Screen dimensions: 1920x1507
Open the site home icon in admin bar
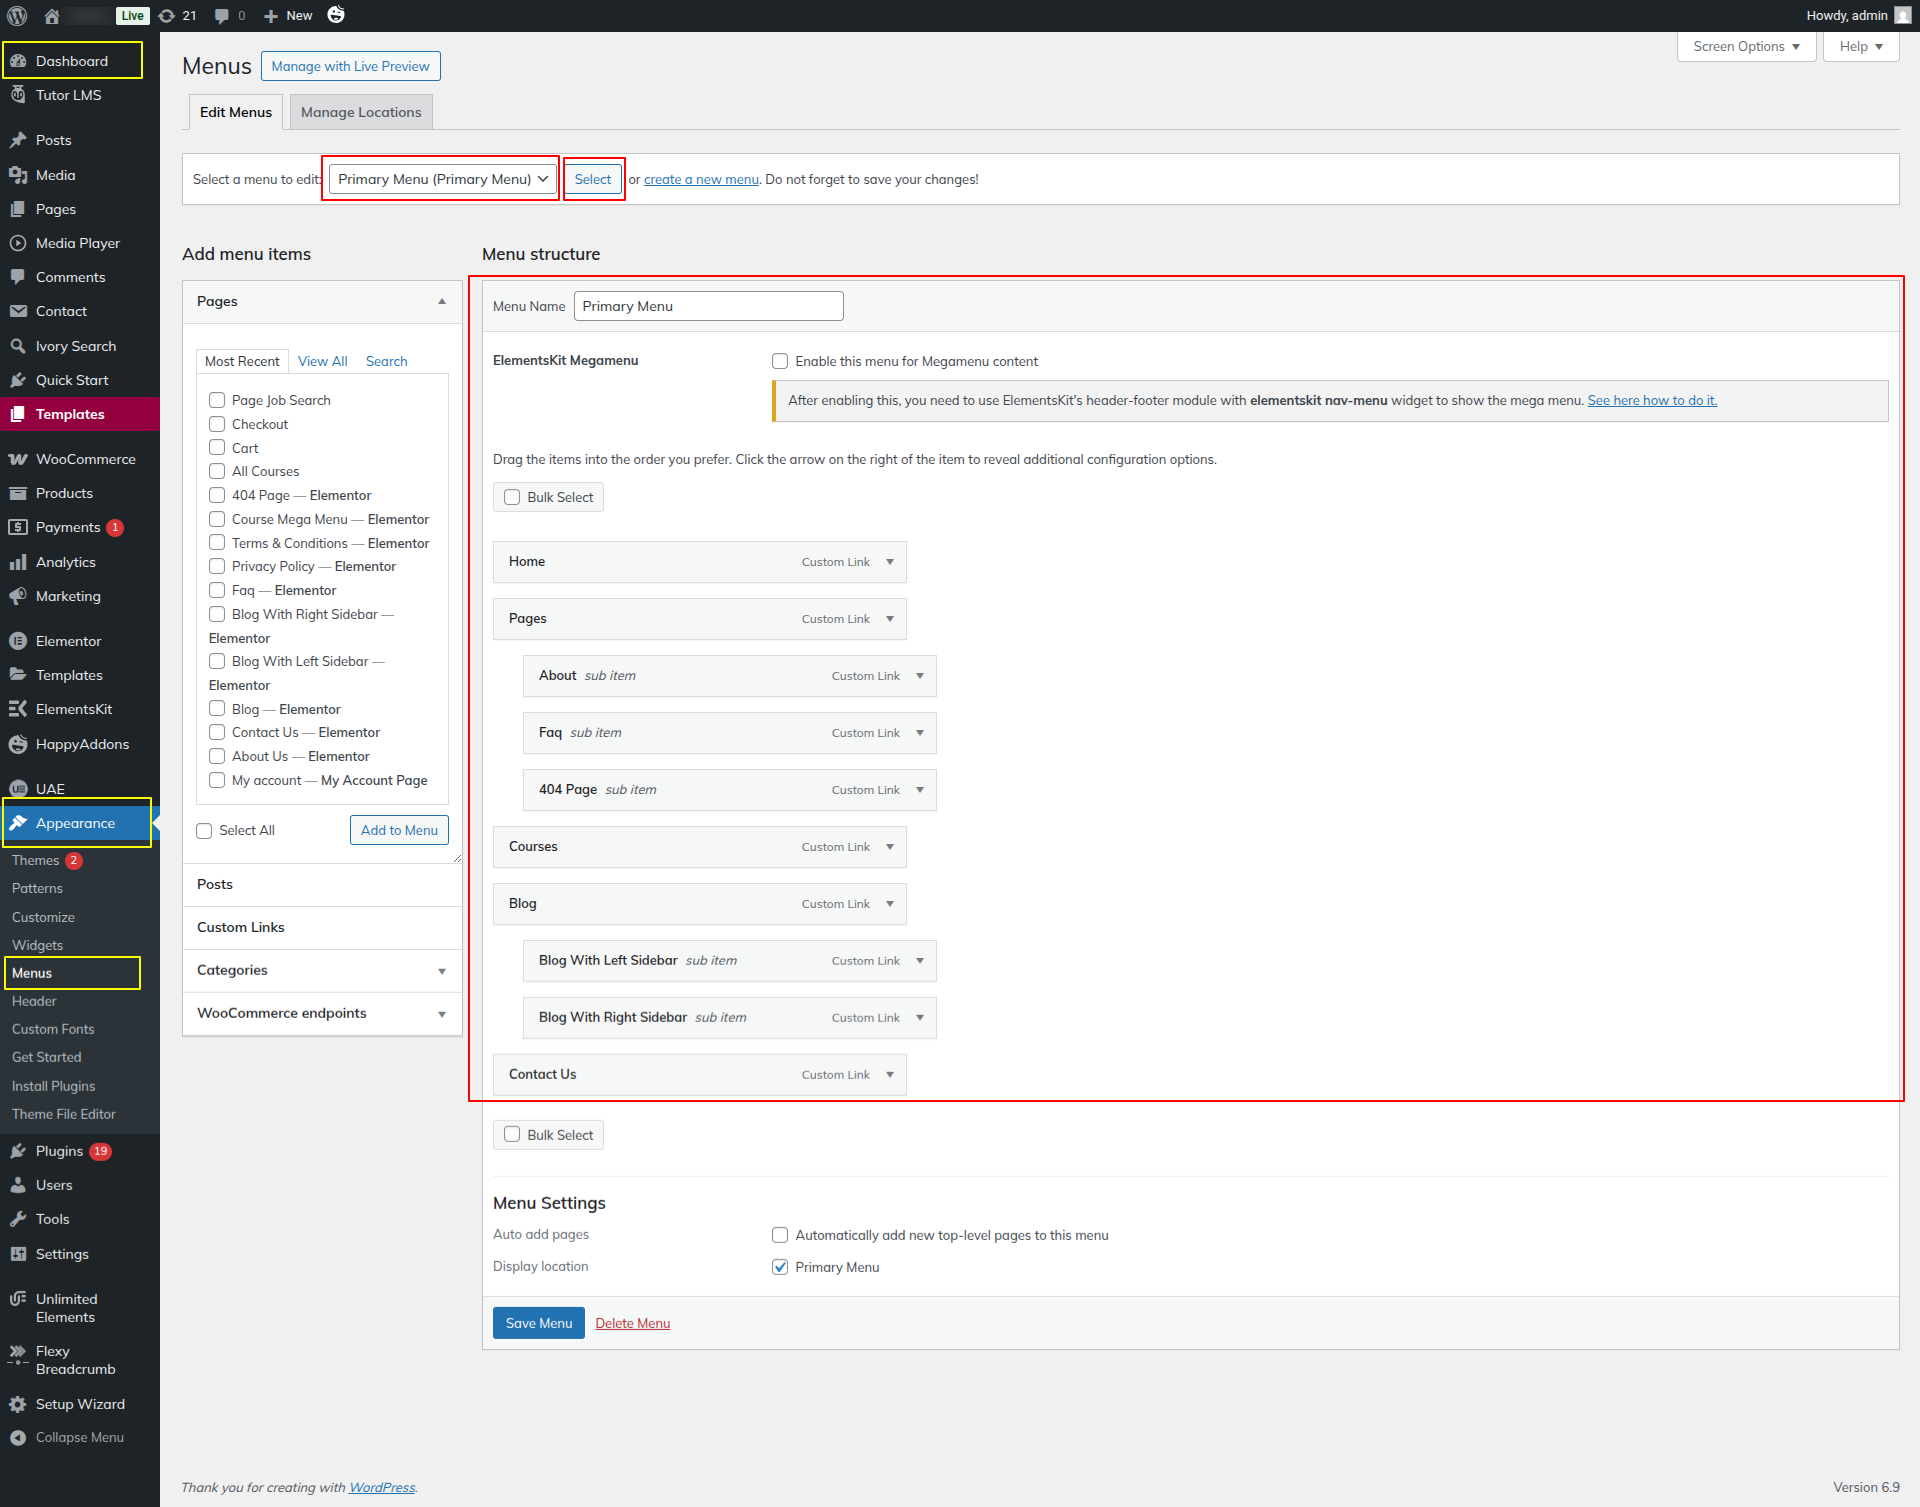[52, 15]
